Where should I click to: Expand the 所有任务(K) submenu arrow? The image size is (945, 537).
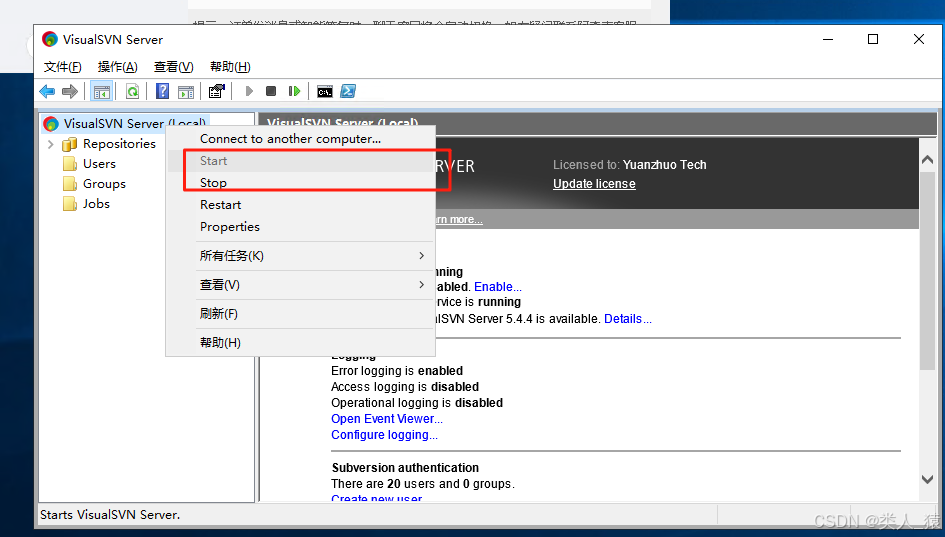coord(421,256)
